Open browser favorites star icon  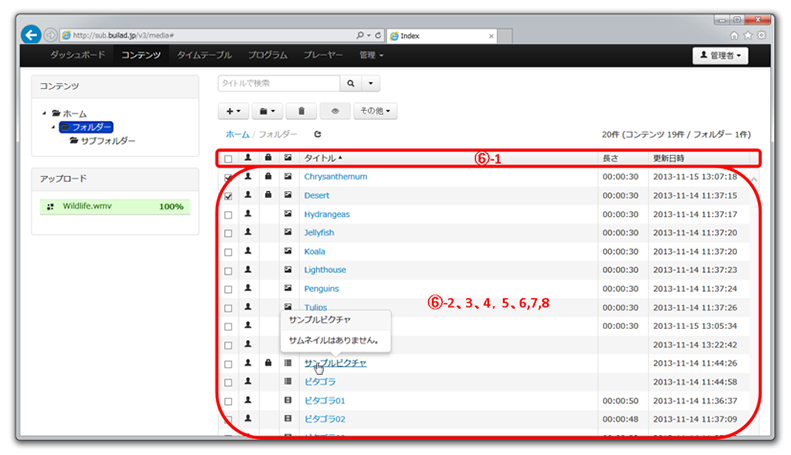(x=748, y=35)
